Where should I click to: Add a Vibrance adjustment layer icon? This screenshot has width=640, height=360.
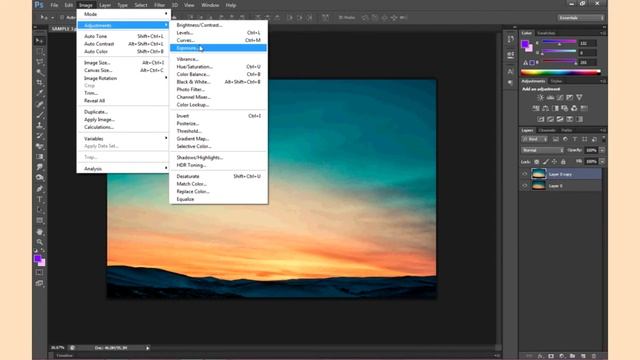click(579, 98)
